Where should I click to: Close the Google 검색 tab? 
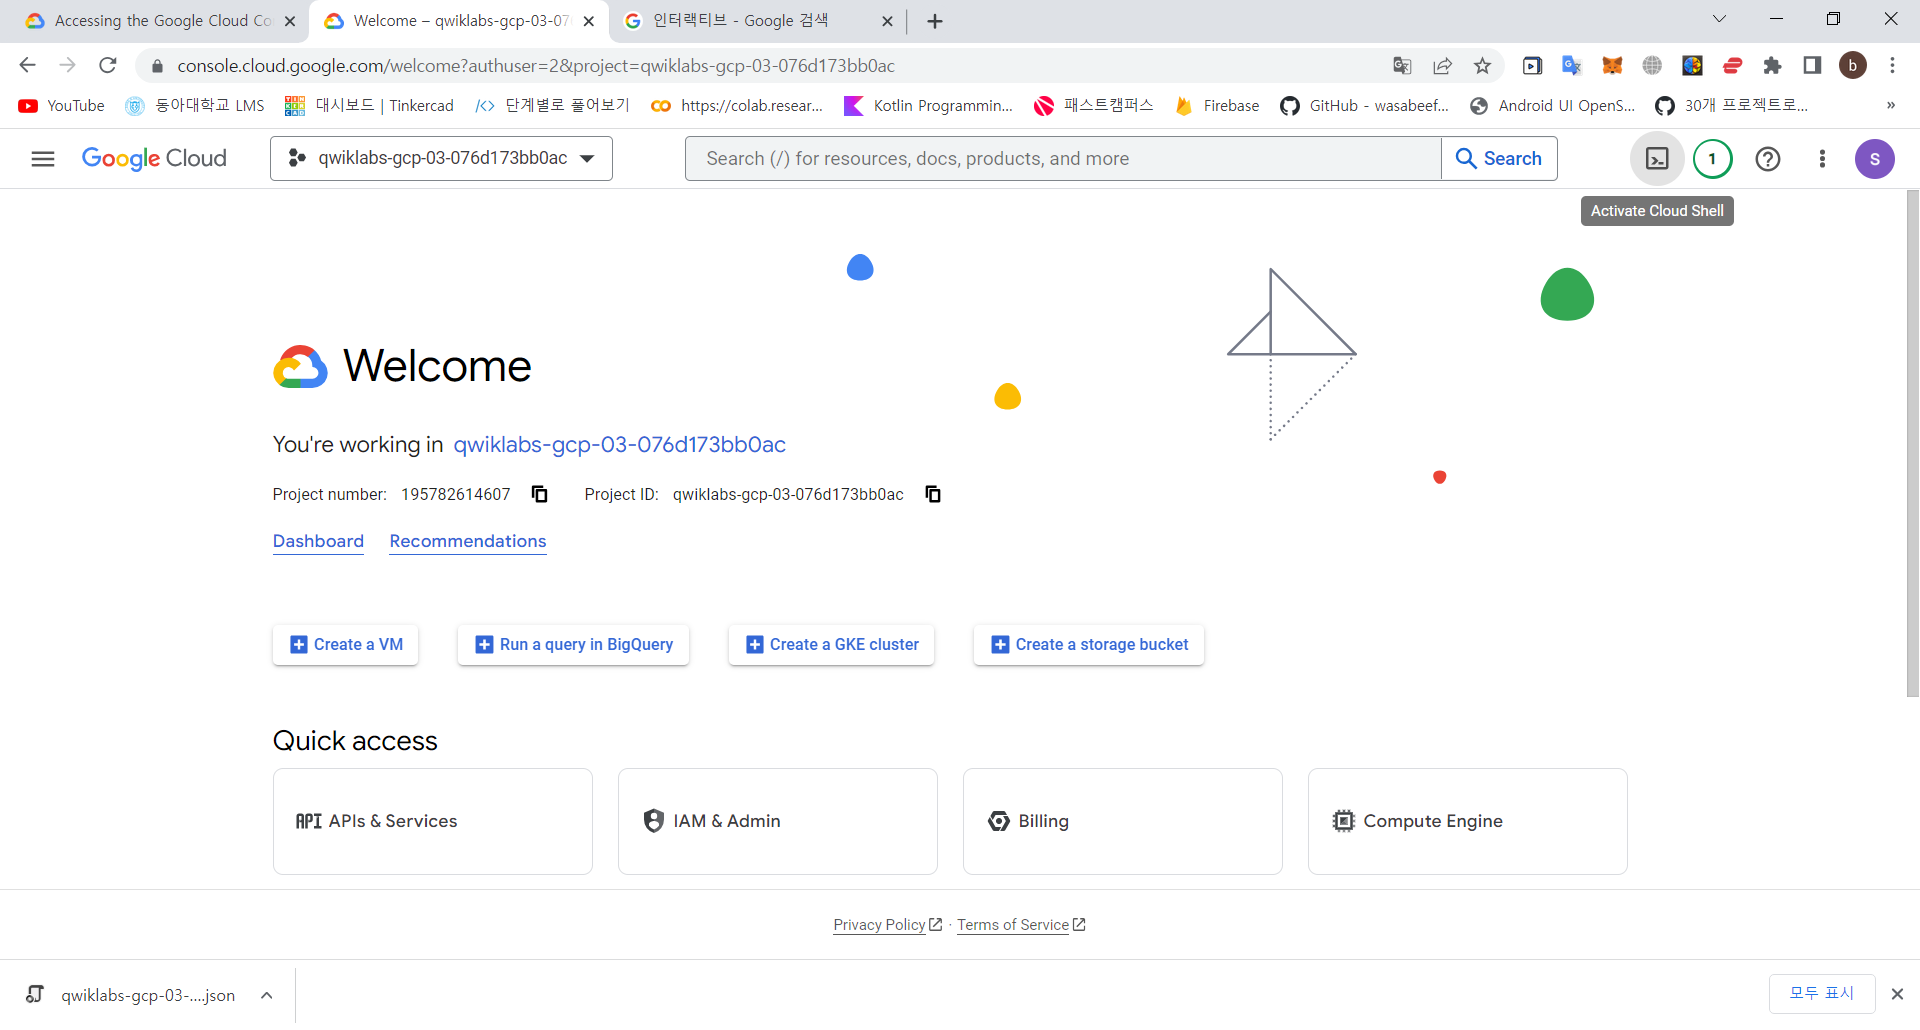coord(887,21)
